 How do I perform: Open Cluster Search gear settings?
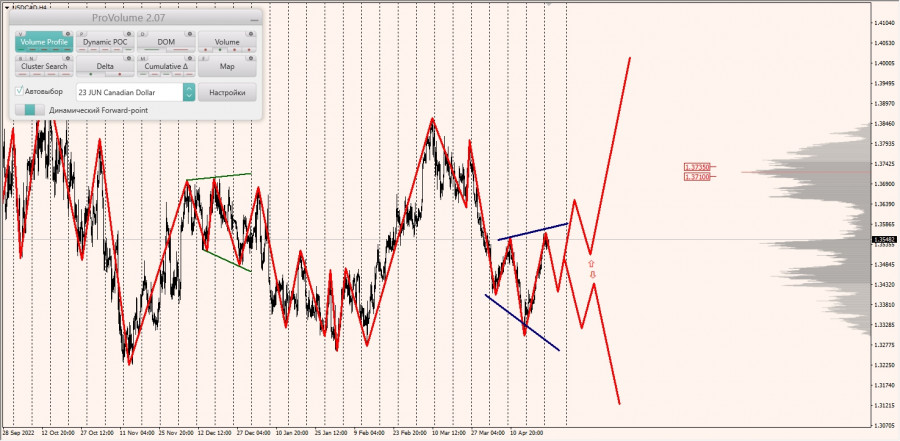point(68,58)
